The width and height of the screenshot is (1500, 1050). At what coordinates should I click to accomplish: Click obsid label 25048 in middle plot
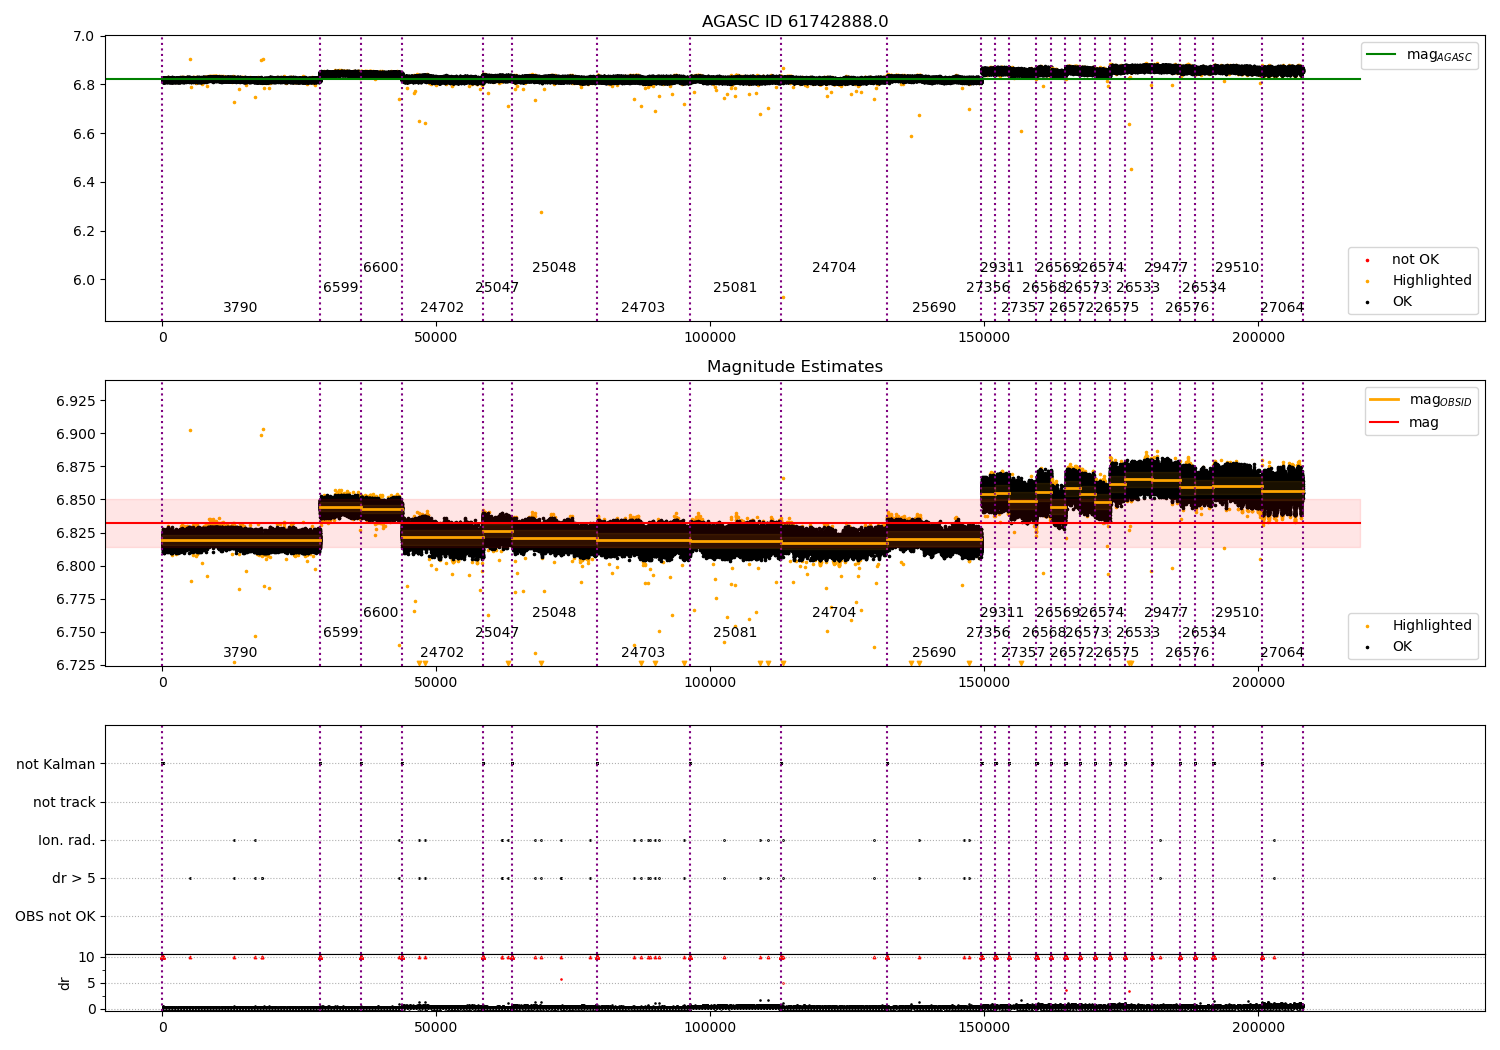click(554, 613)
